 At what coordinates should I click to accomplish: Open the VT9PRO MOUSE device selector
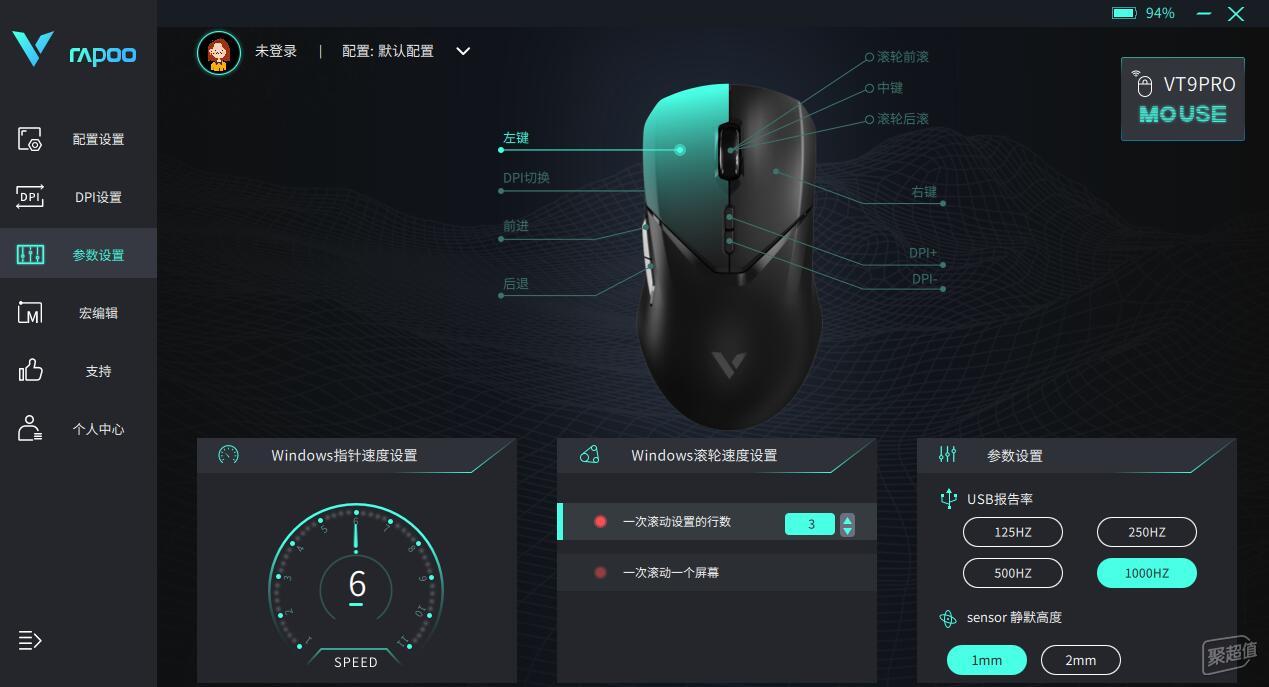1183,99
